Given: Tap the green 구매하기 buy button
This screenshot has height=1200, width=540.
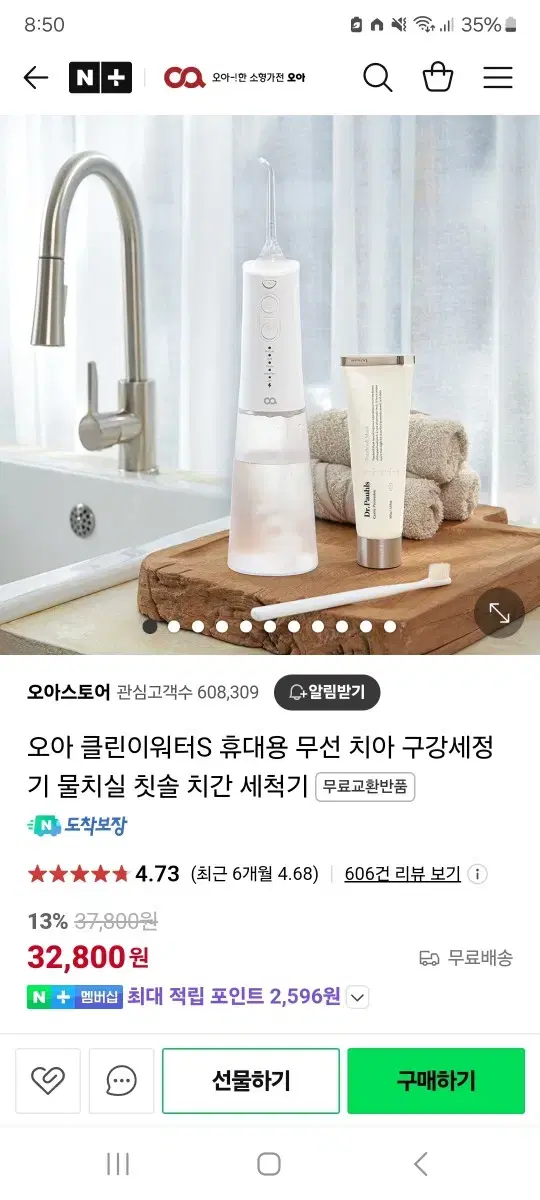Looking at the screenshot, I should [436, 1081].
